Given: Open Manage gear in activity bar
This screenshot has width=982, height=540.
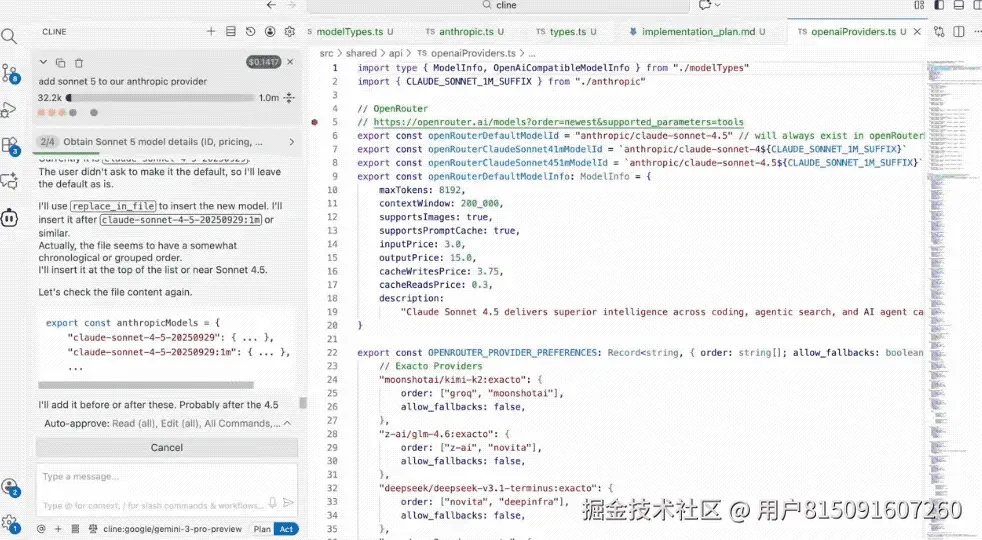Looking at the screenshot, I should (x=9, y=524).
